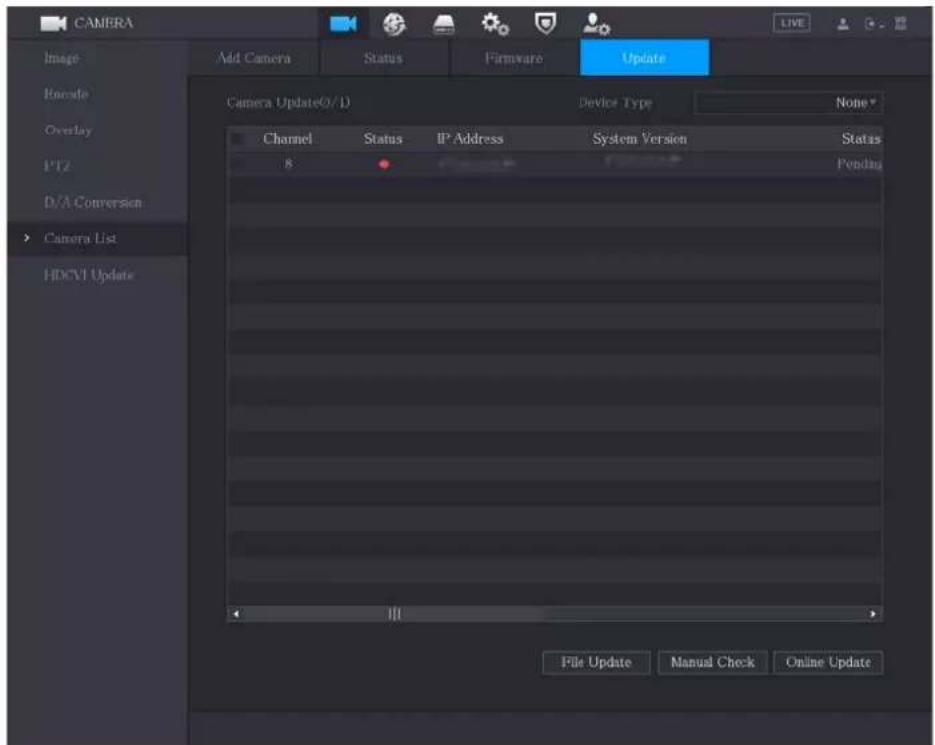Screen dimensions: 935x745
Task: Open the Security shield icon
Action: (x=545, y=24)
